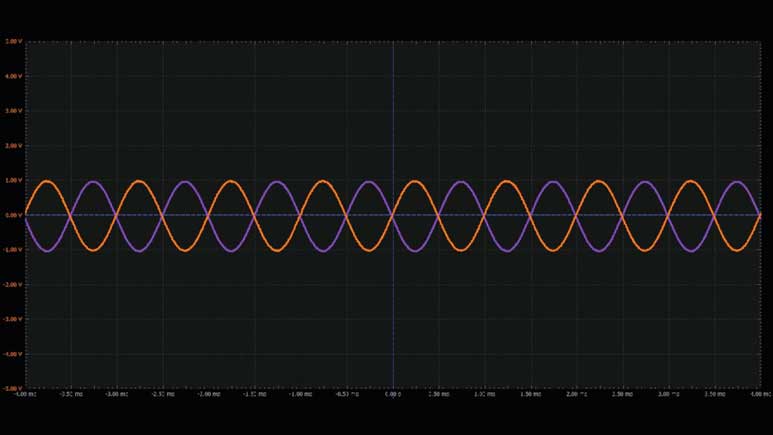
Task: Select the 3.50 ms time axis label
Action: click(715, 395)
